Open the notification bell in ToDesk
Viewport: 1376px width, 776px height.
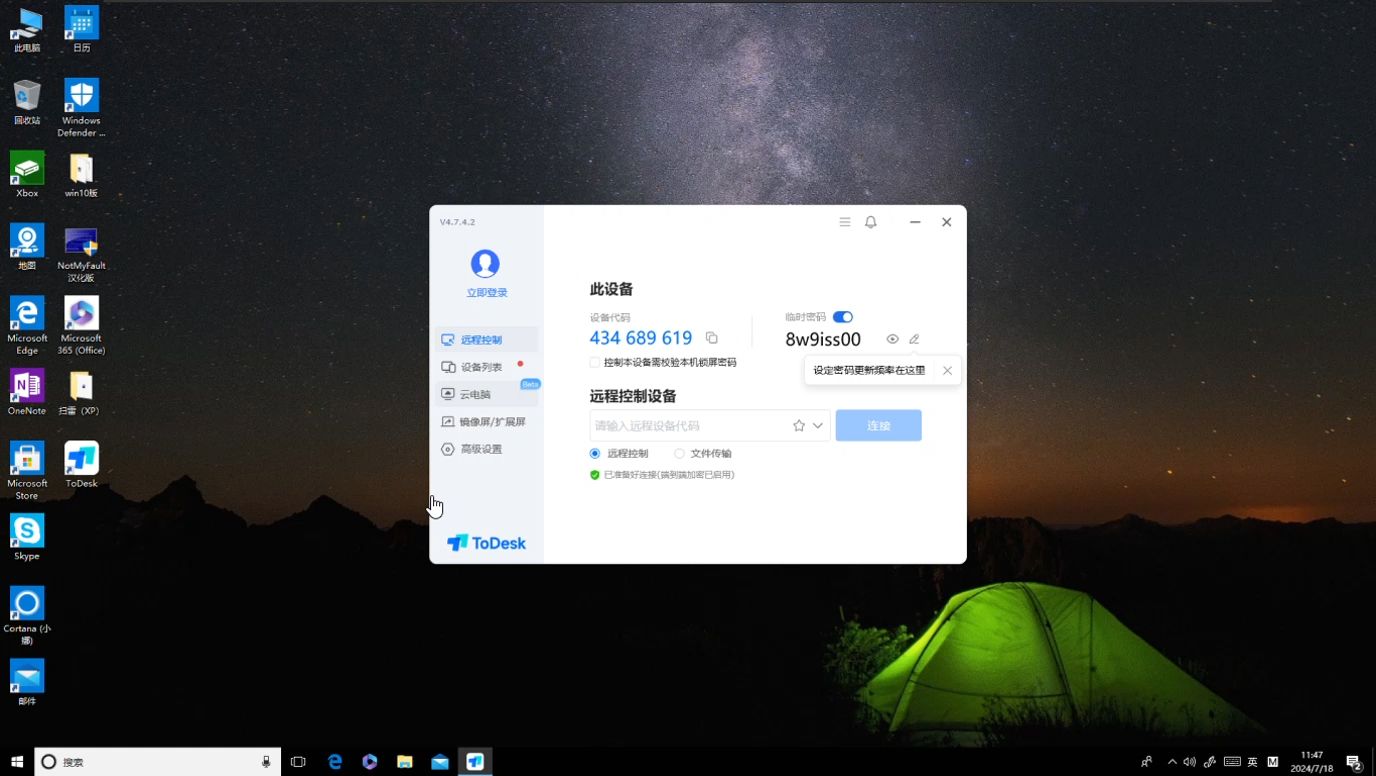(x=870, y=222)
